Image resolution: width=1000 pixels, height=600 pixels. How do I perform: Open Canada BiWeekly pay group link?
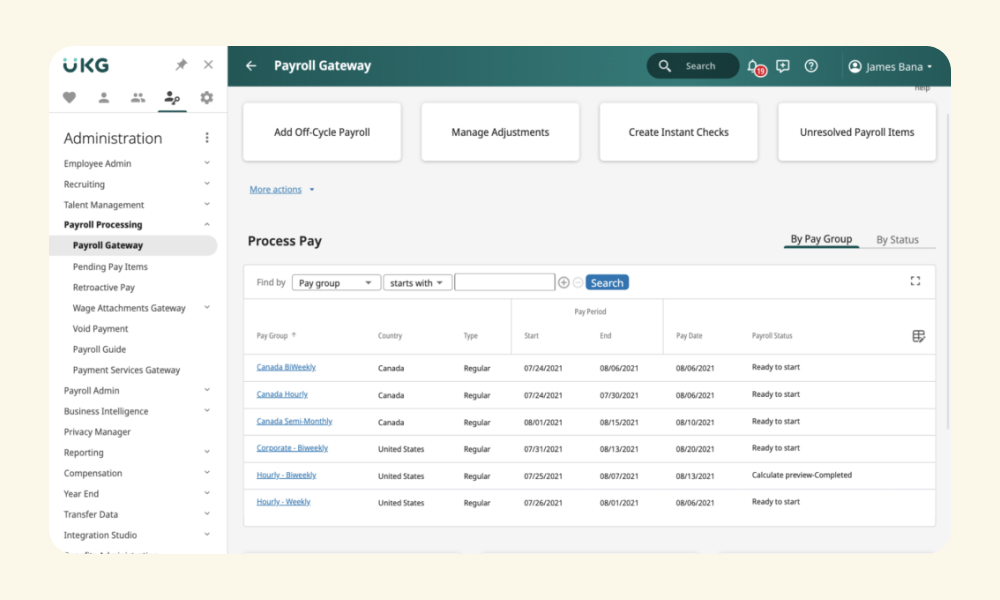pos(286,367)
